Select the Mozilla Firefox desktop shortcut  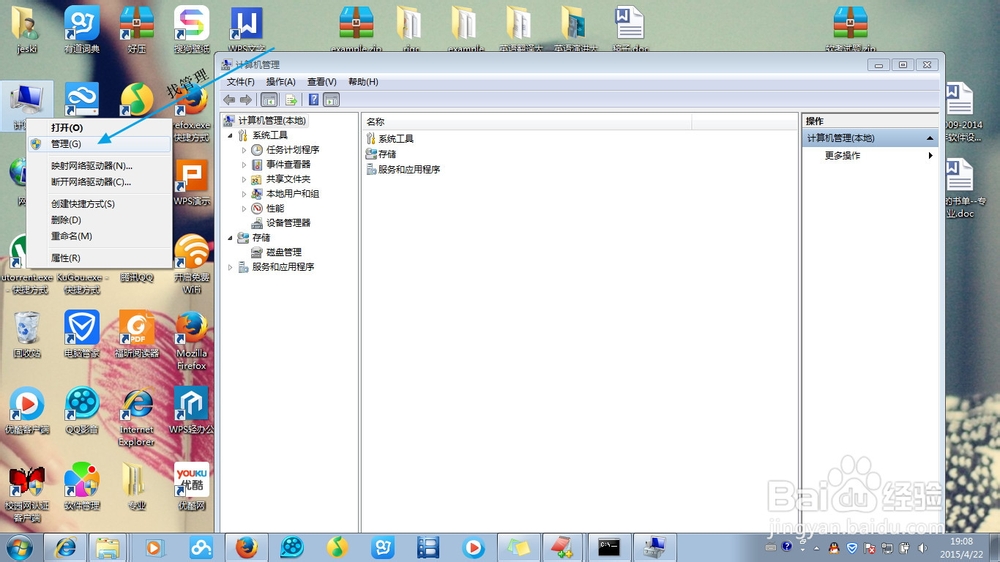[191, 340]
